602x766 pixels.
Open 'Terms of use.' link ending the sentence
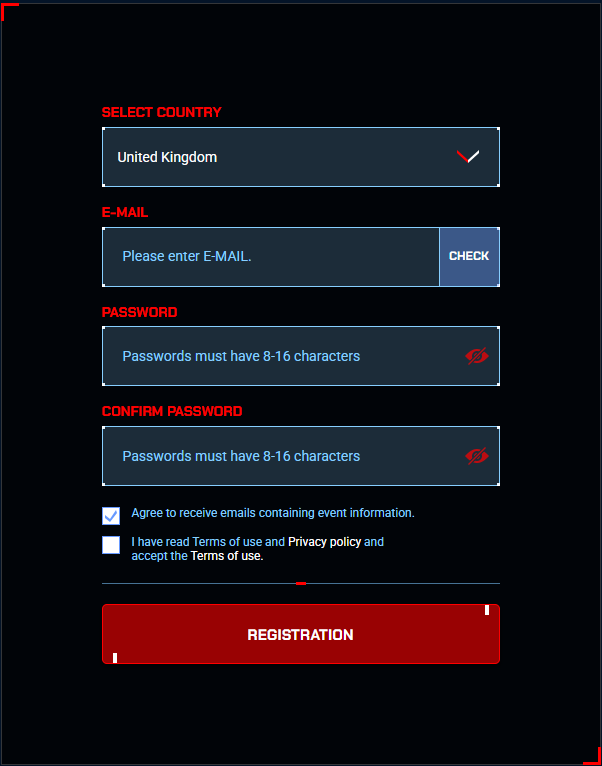[x=227, y=556]
